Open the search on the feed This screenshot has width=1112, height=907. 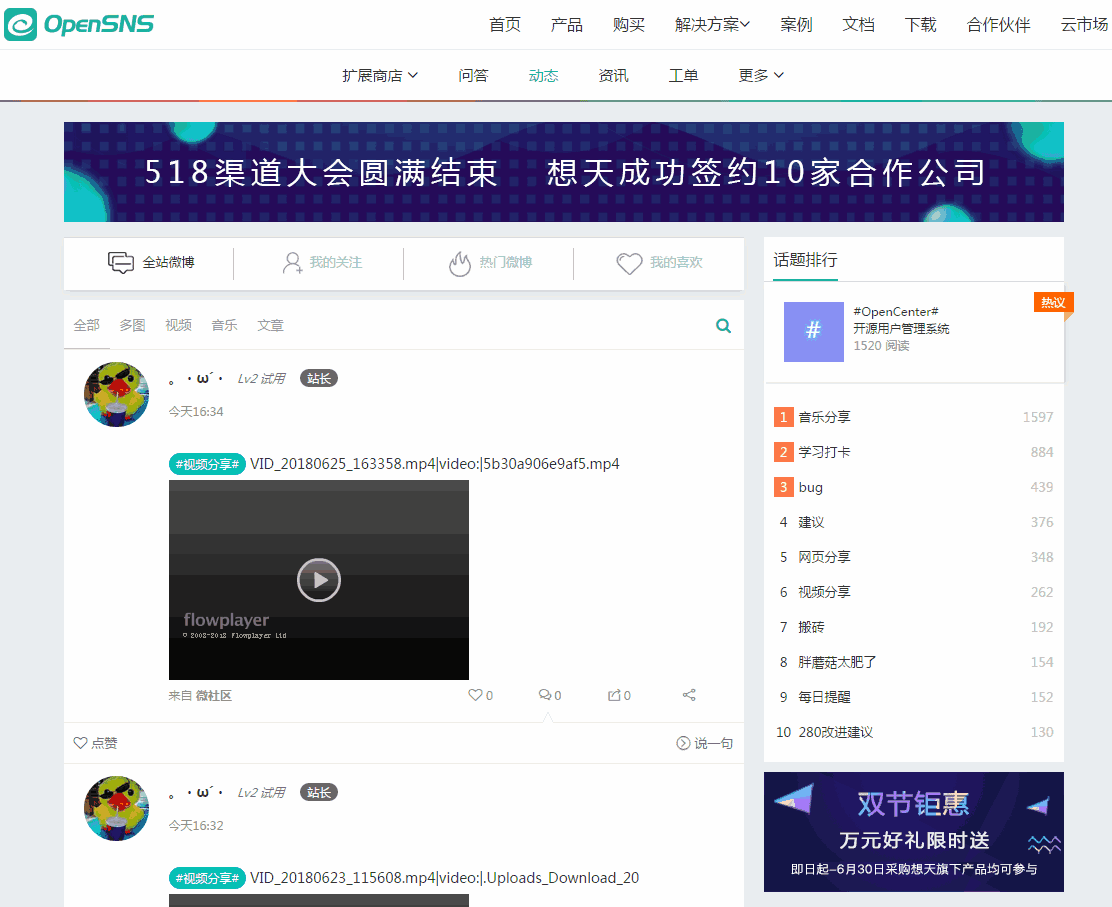(x=723, y=325)
